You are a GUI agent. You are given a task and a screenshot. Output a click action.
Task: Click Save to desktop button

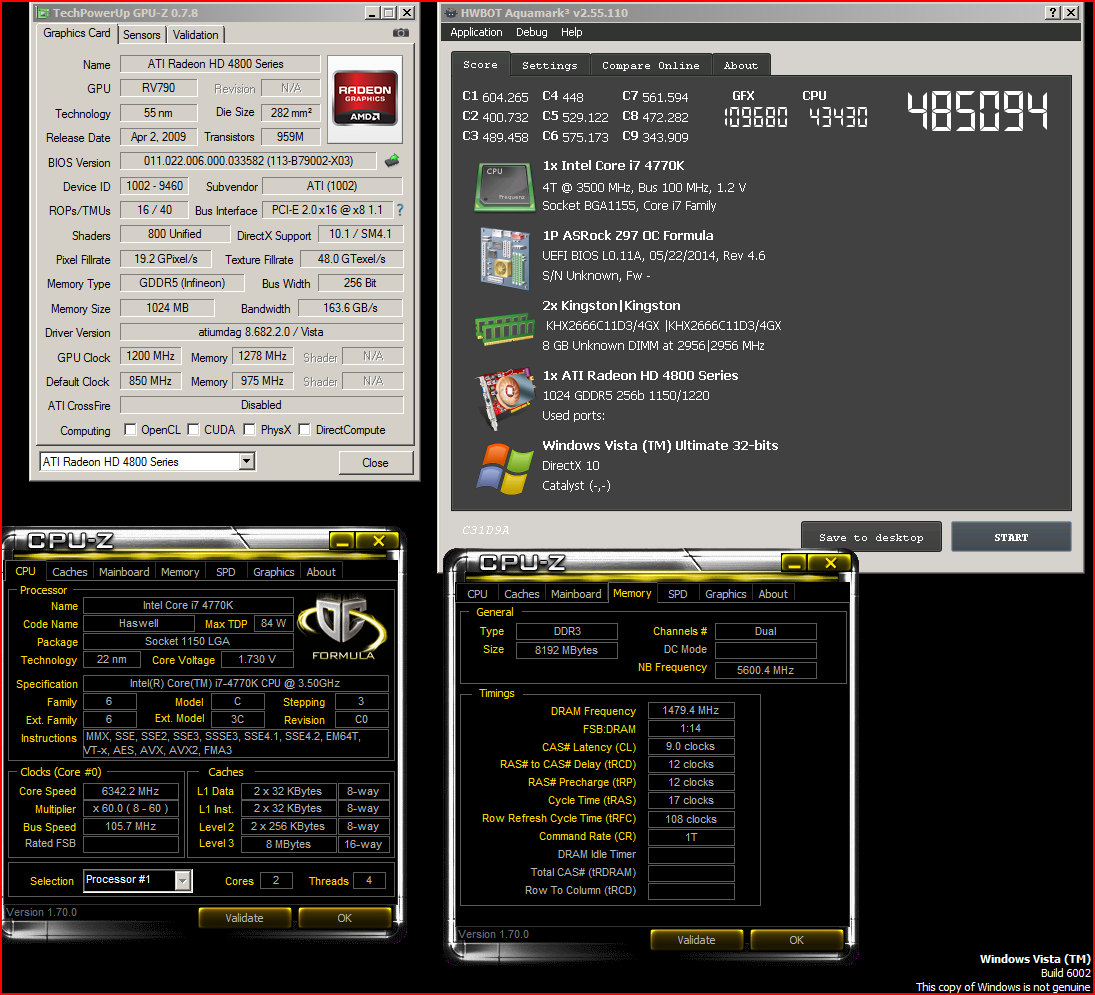pos(871,537)
